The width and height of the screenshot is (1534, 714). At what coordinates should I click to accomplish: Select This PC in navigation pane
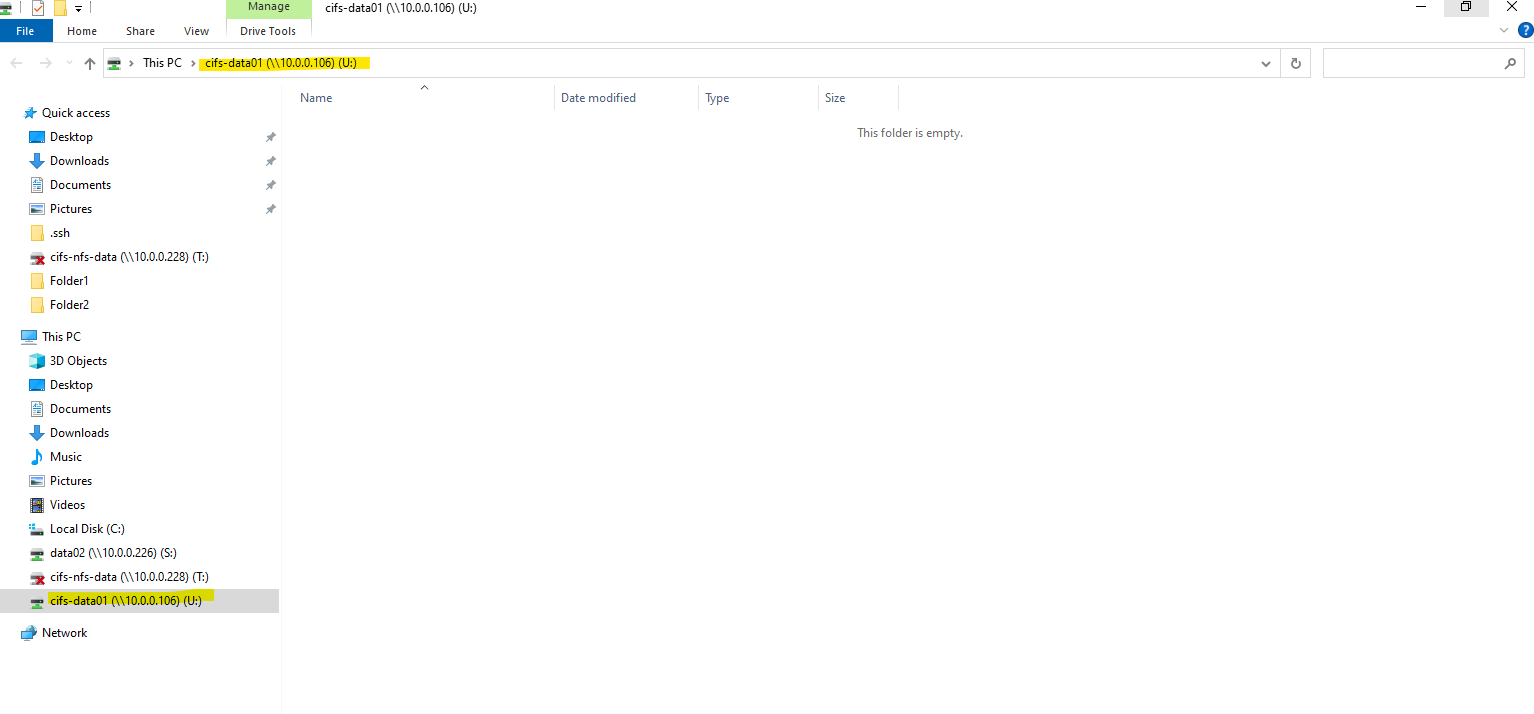click(x=61, y=337)
